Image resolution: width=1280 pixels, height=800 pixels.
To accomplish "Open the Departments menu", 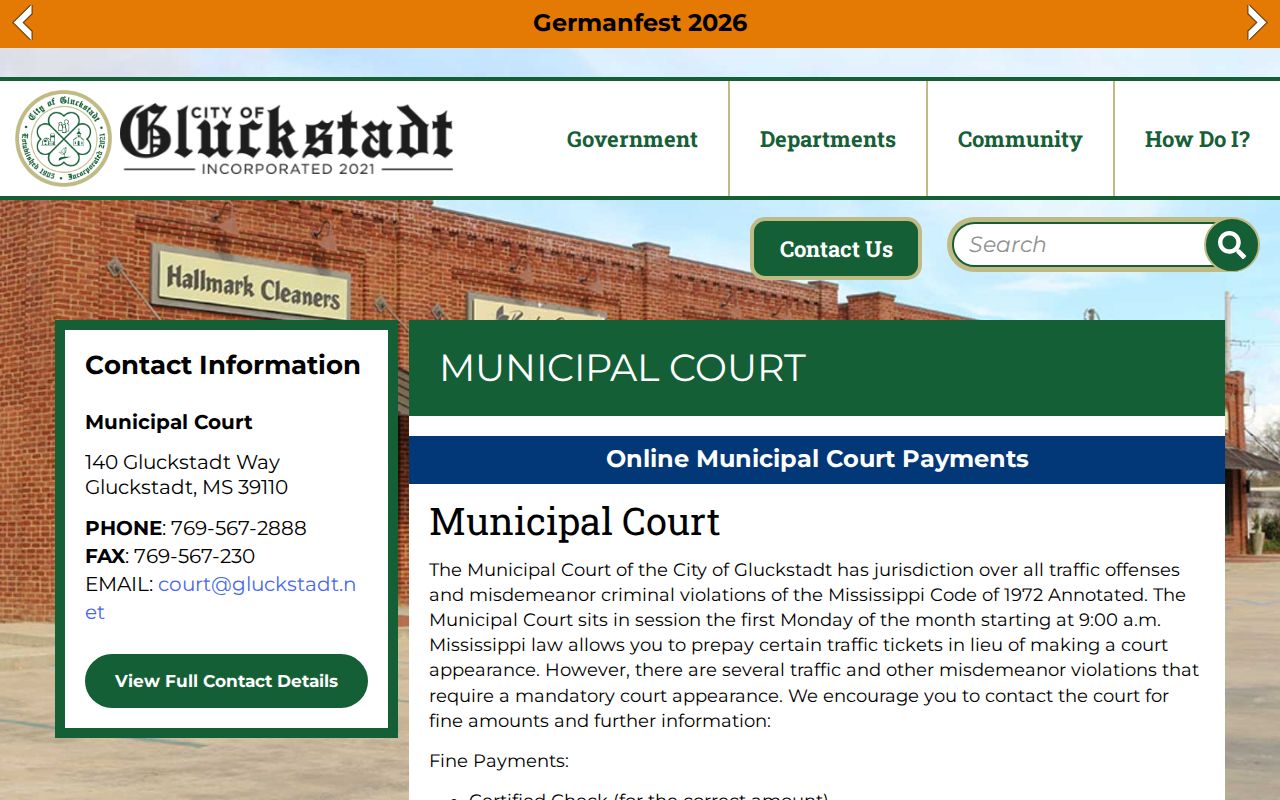I will coord(828,139).
